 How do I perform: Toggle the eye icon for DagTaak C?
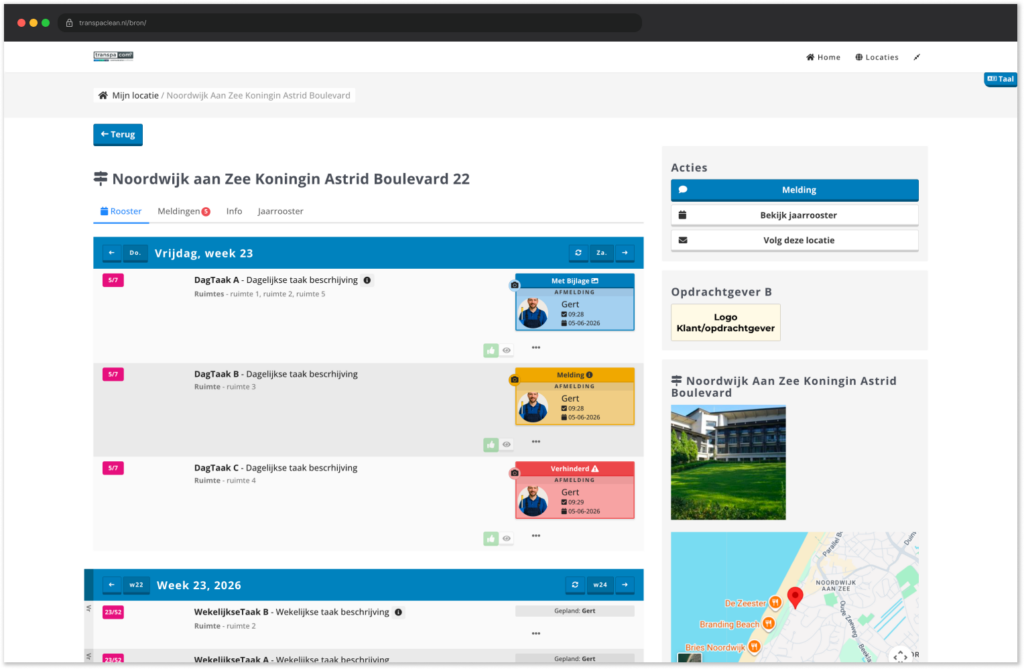(506, 538)
